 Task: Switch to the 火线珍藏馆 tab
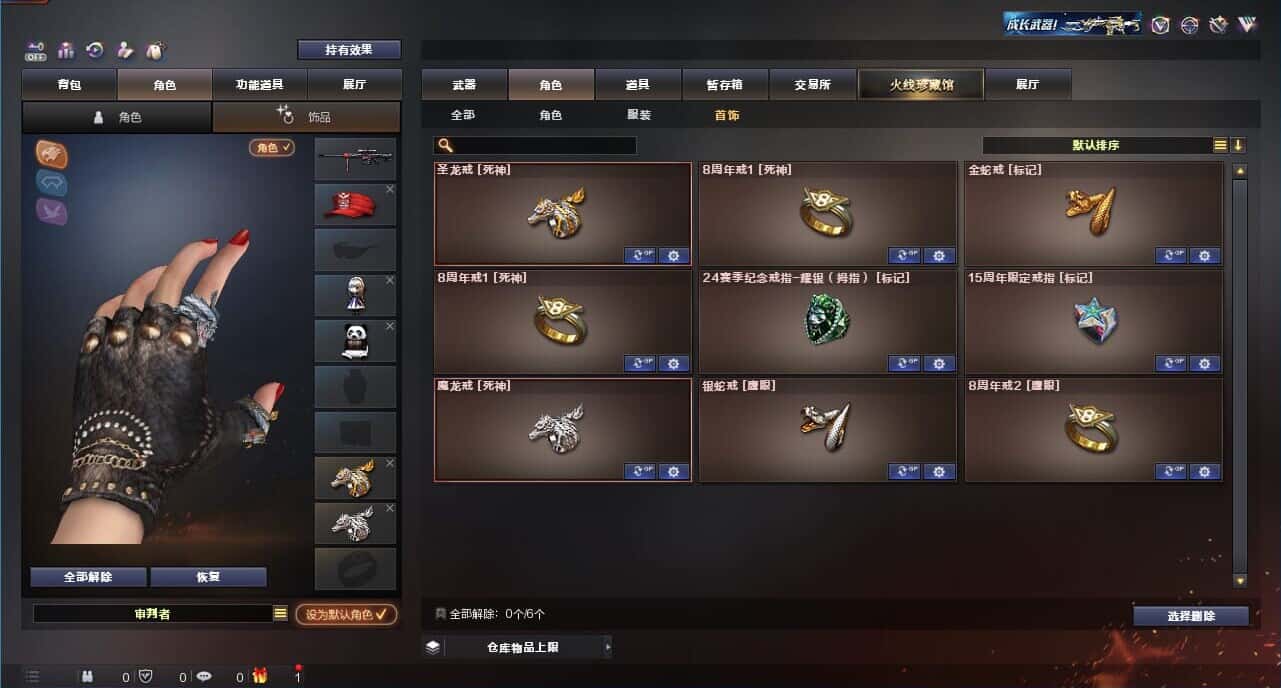pos(921,84)
